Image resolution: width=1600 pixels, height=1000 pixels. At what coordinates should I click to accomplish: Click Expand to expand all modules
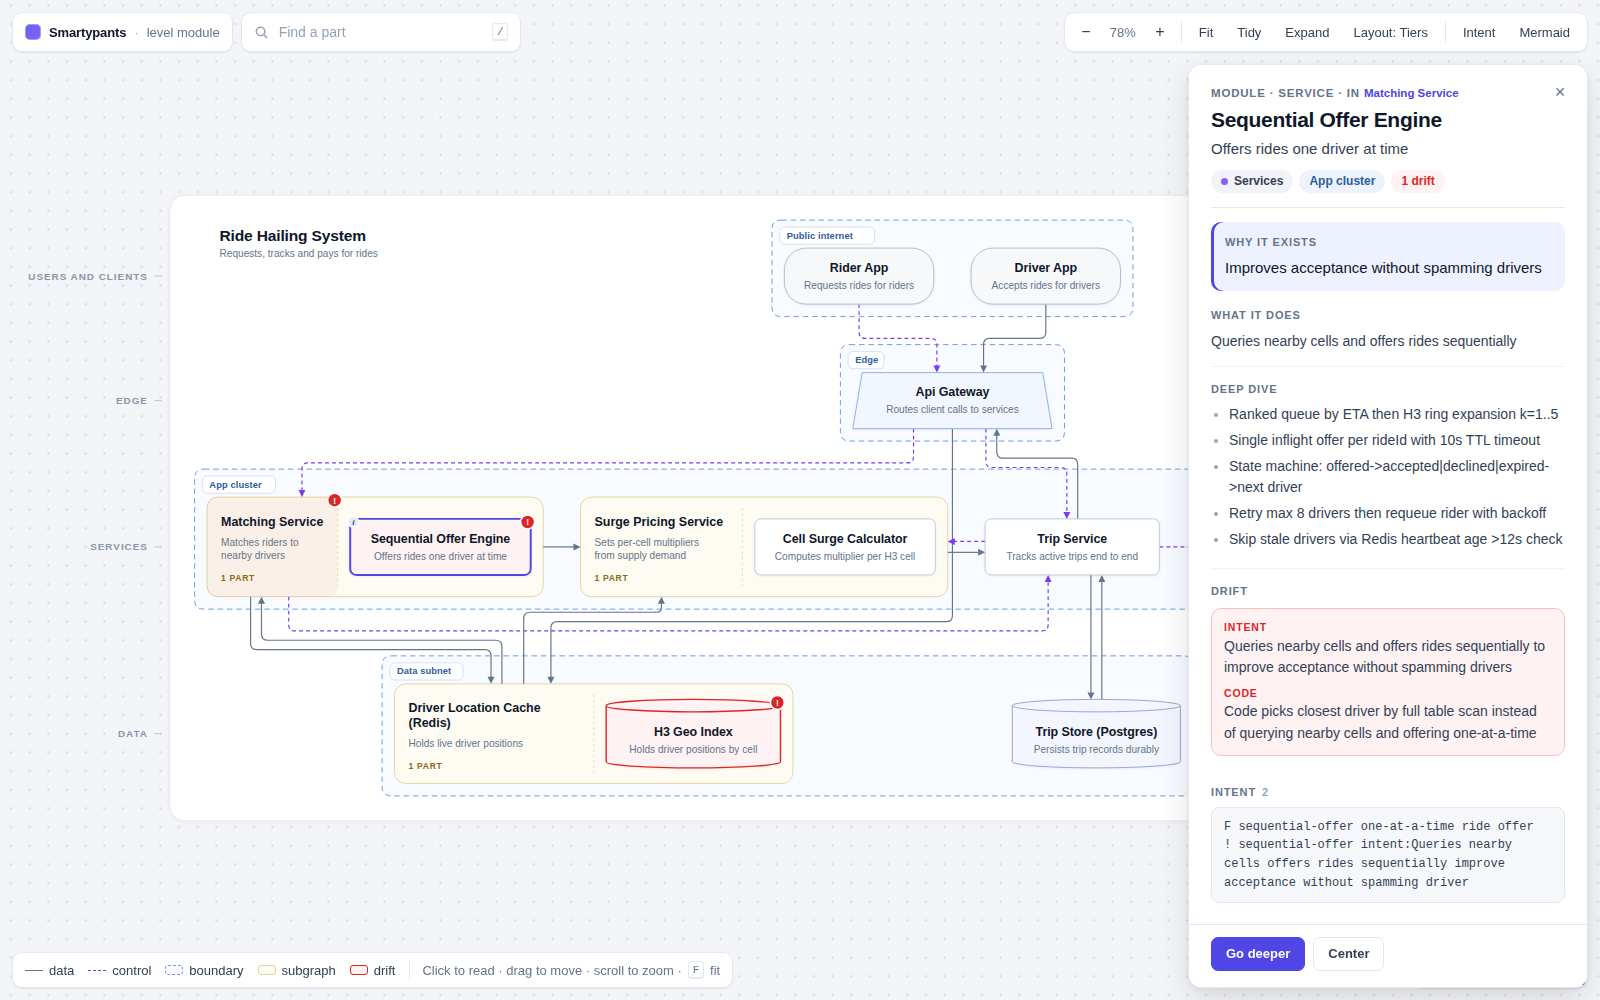[1307, 32]
